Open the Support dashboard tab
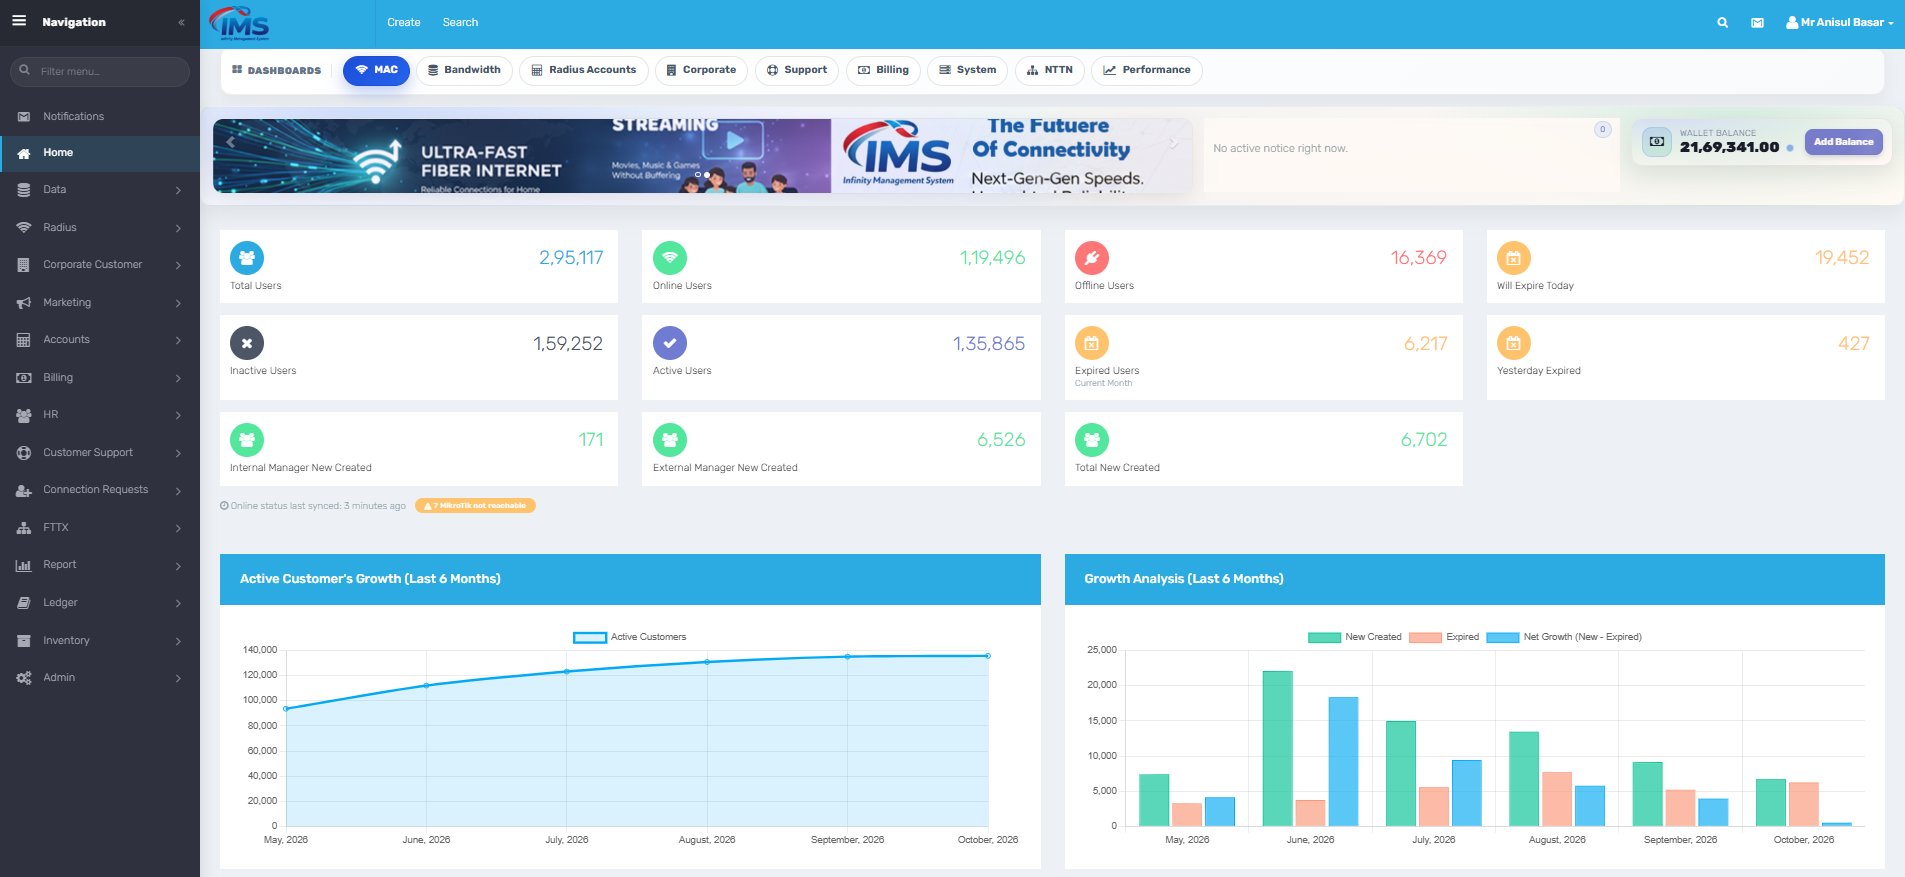Image resolution: width=1905 pixels, height=877 pixels. click(797, 70)
